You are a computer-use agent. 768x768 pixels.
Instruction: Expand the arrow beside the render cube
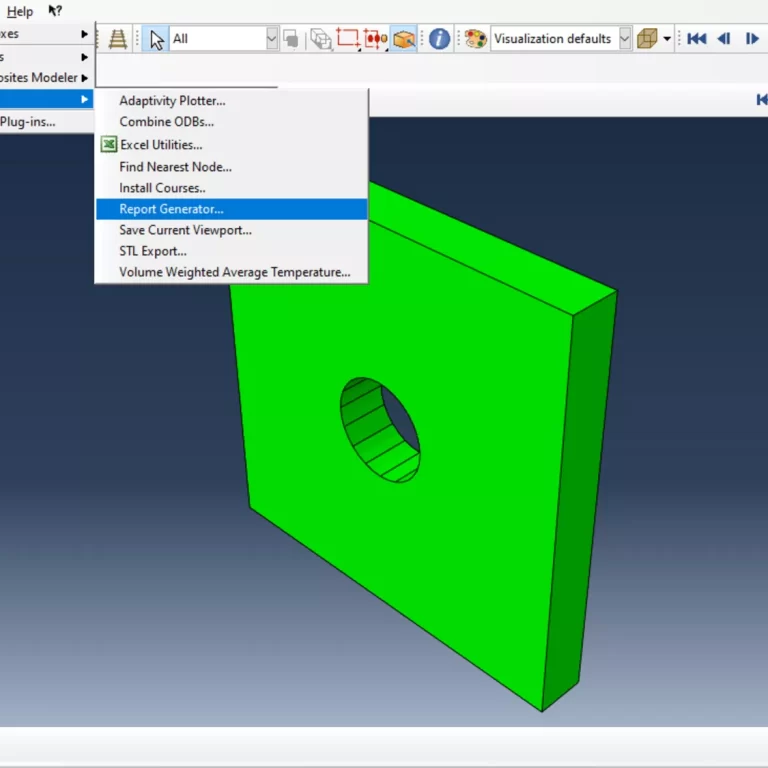click(x=667, y=39)
